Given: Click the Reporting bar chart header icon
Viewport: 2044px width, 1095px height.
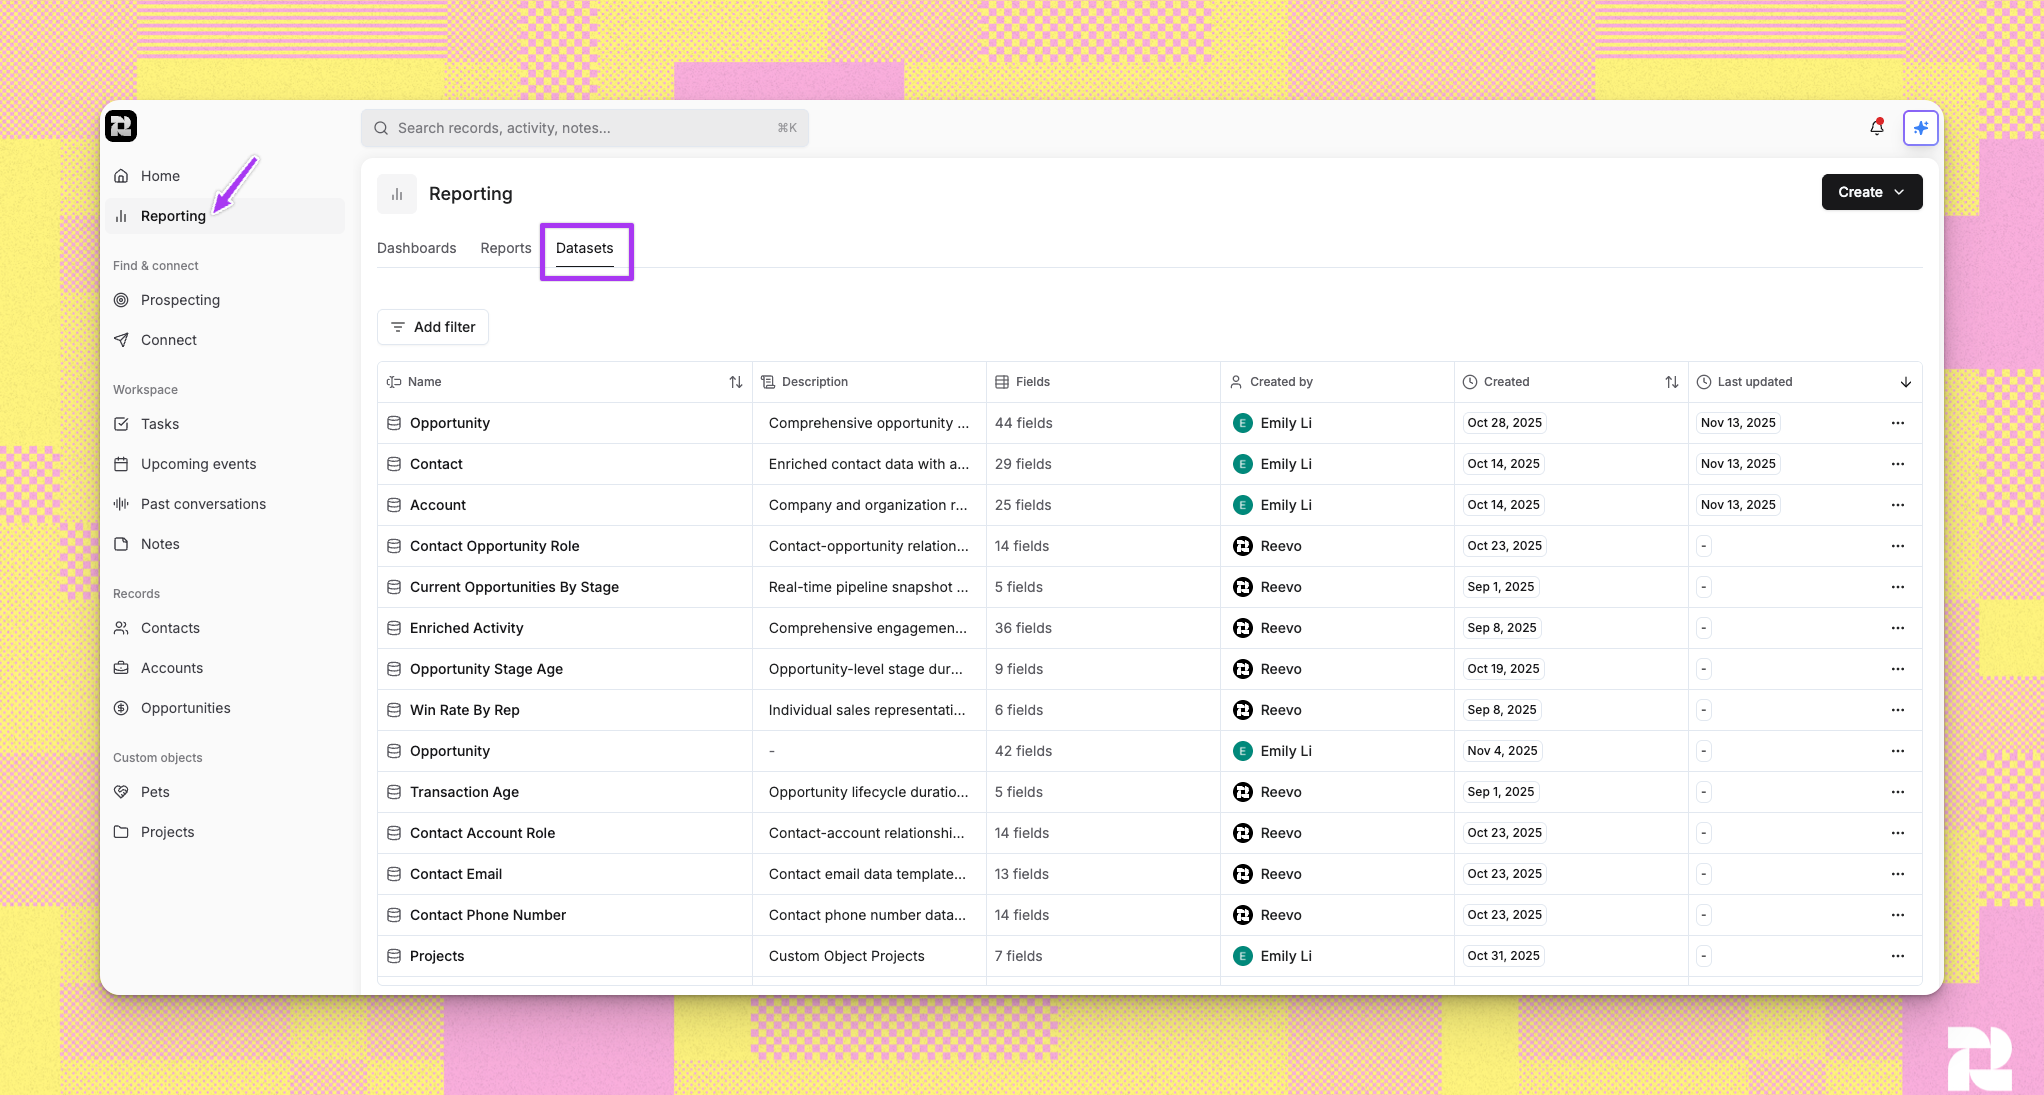Looking at the screenshot, I should 397,194.
